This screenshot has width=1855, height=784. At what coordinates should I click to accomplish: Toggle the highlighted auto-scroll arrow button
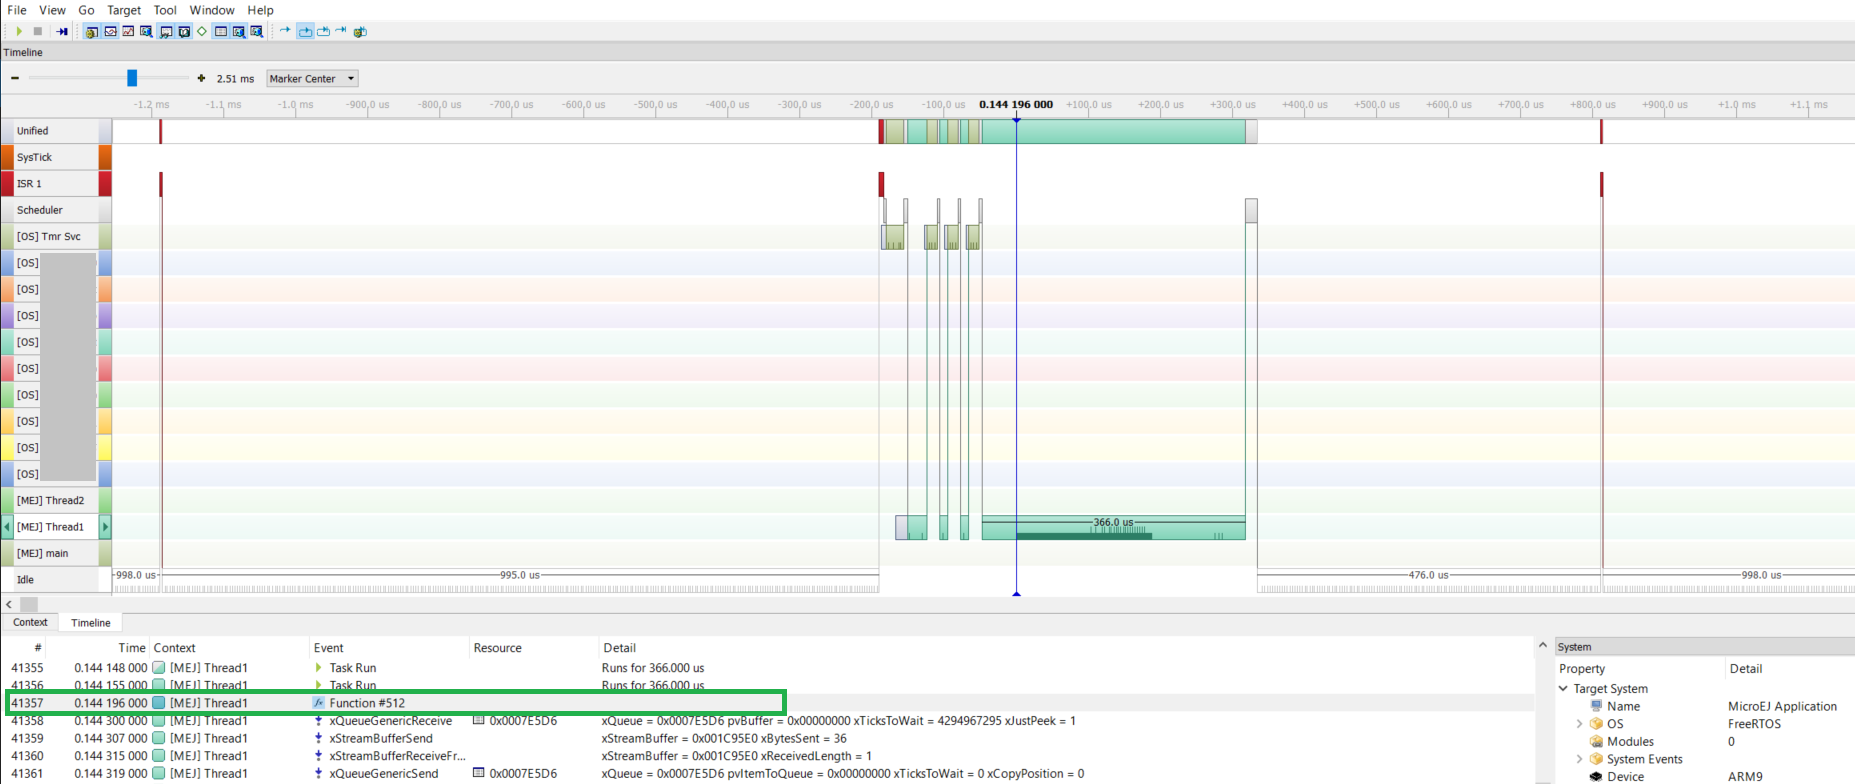click(x=305, y=31)
